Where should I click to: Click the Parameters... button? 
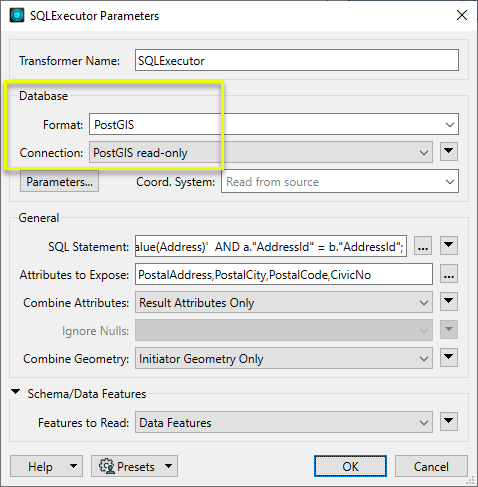click(x=59, y=181)
